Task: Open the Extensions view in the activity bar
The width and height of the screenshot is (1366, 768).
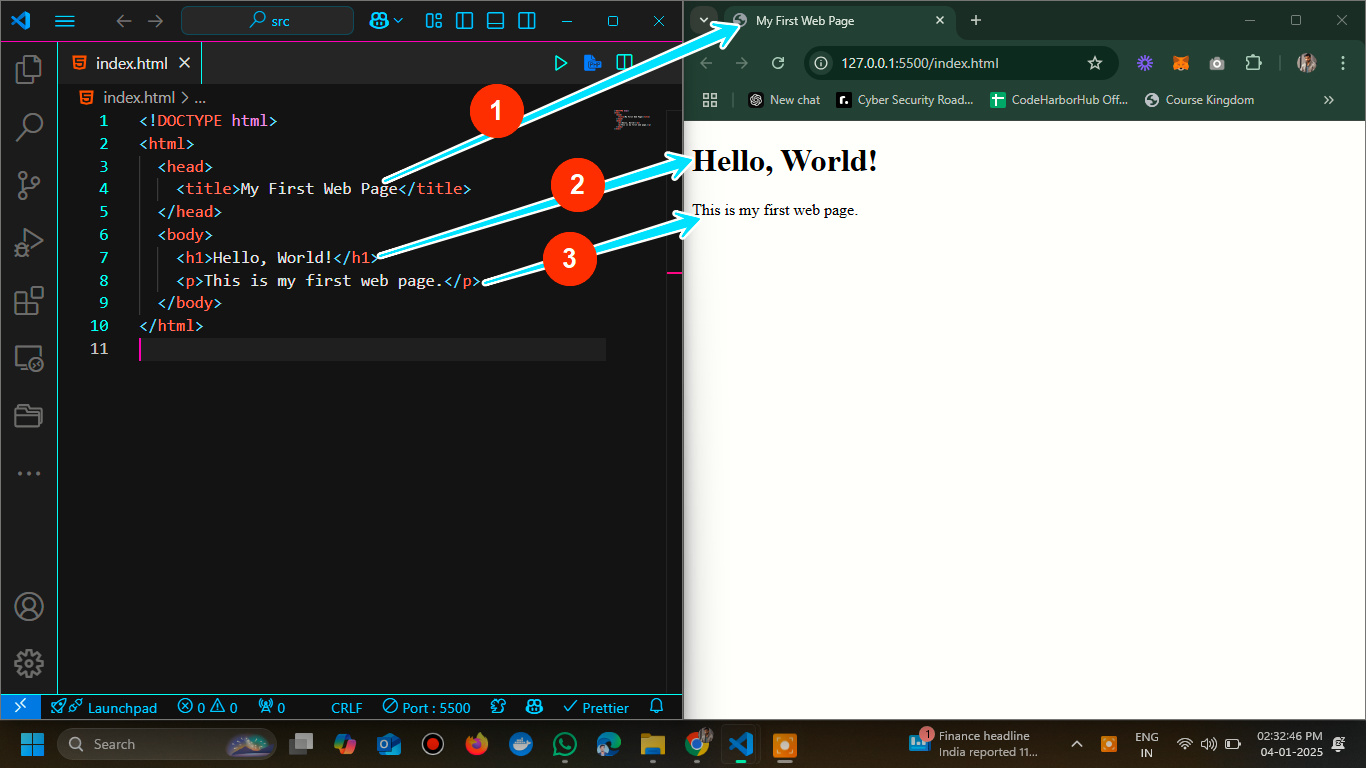Action: (28, 301)
